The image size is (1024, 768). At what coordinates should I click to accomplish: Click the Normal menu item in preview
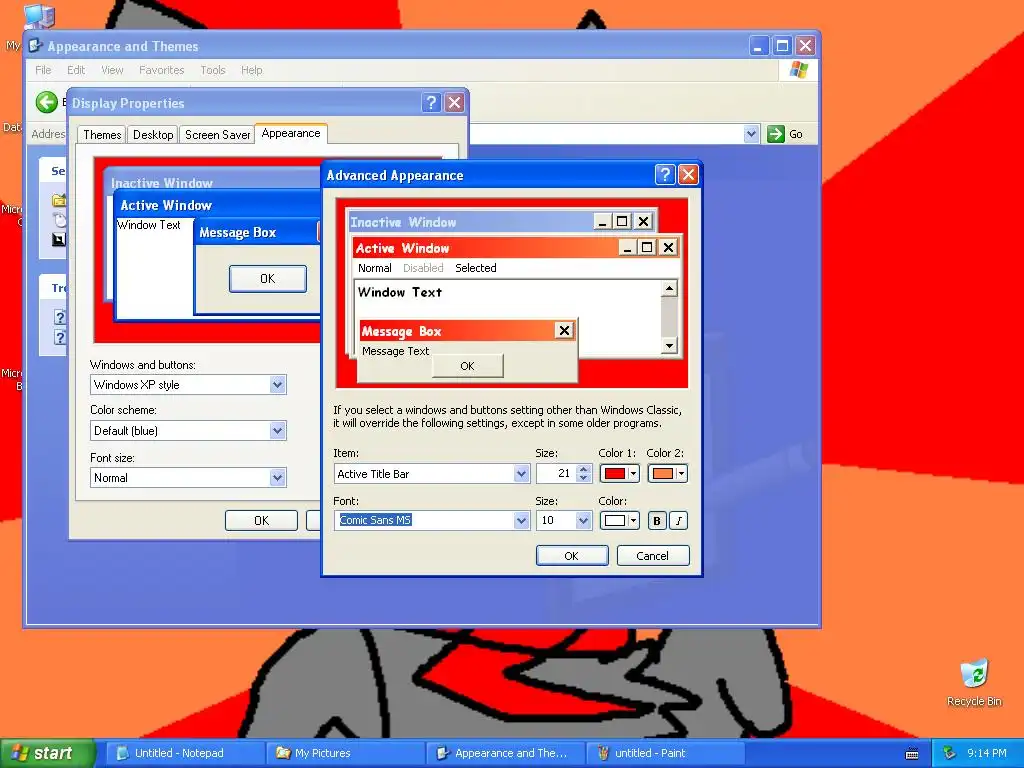tap(375, 268)
